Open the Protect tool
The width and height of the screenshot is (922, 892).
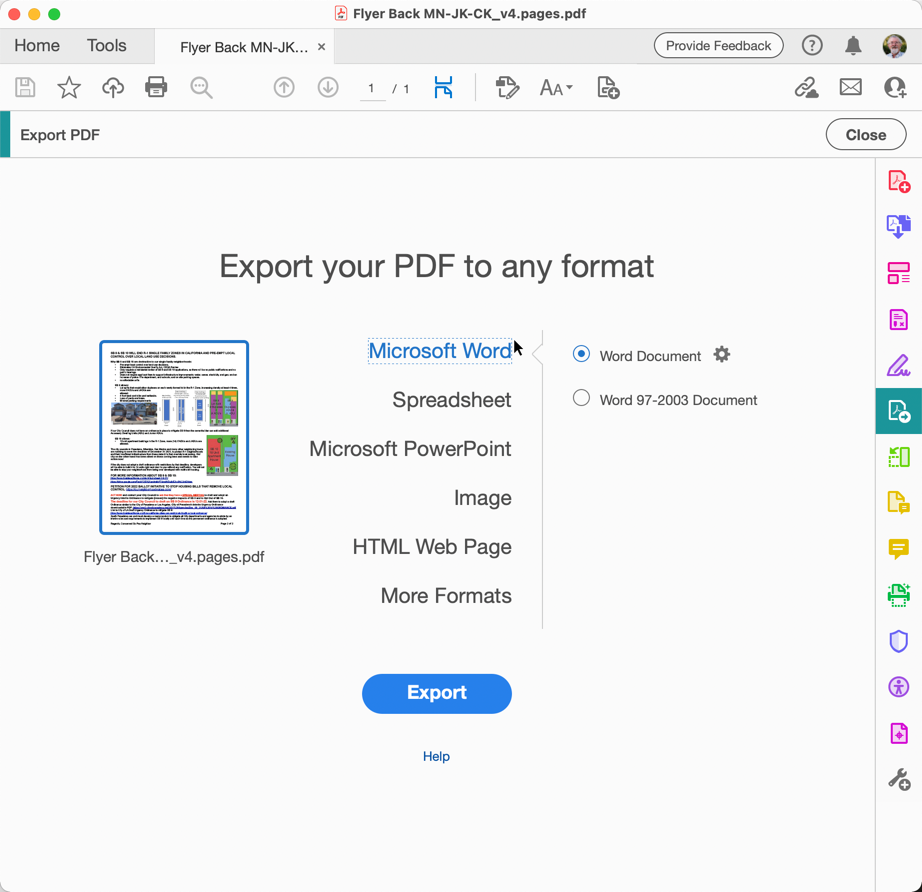[897, 641]
